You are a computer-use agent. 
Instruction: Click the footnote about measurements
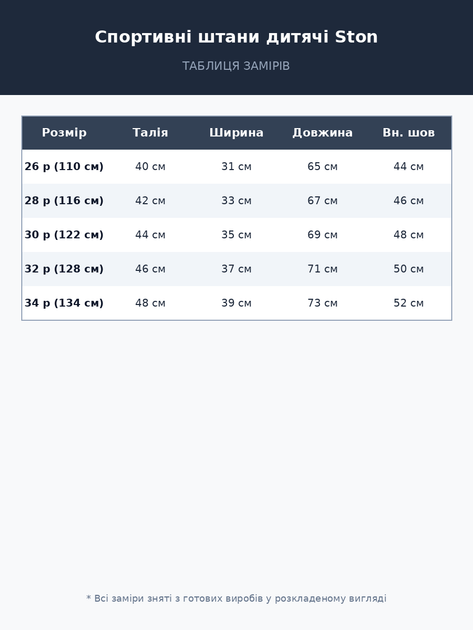pos(236,599)
